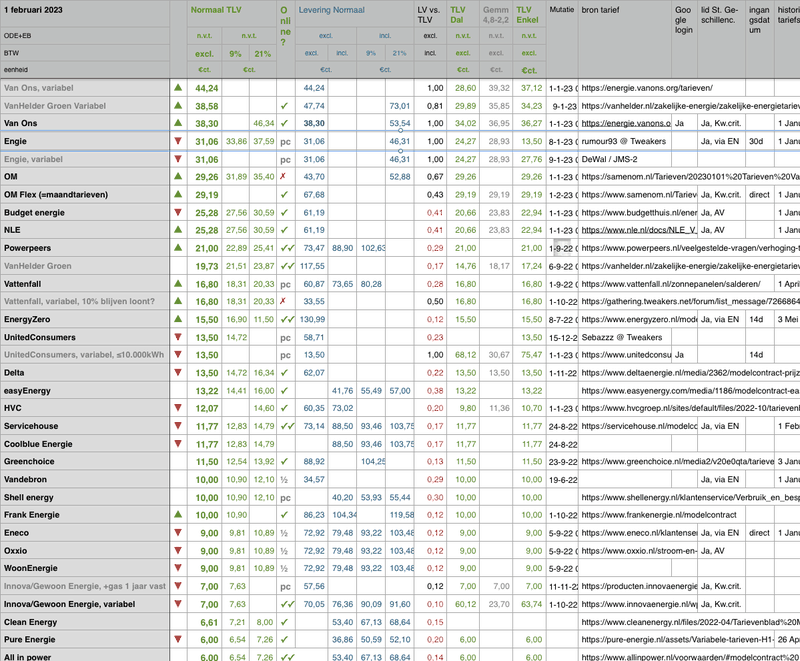Select the 'Shell energy' supplier name cell
Viewport: 800px width, 661px height.
click(85, 497)
